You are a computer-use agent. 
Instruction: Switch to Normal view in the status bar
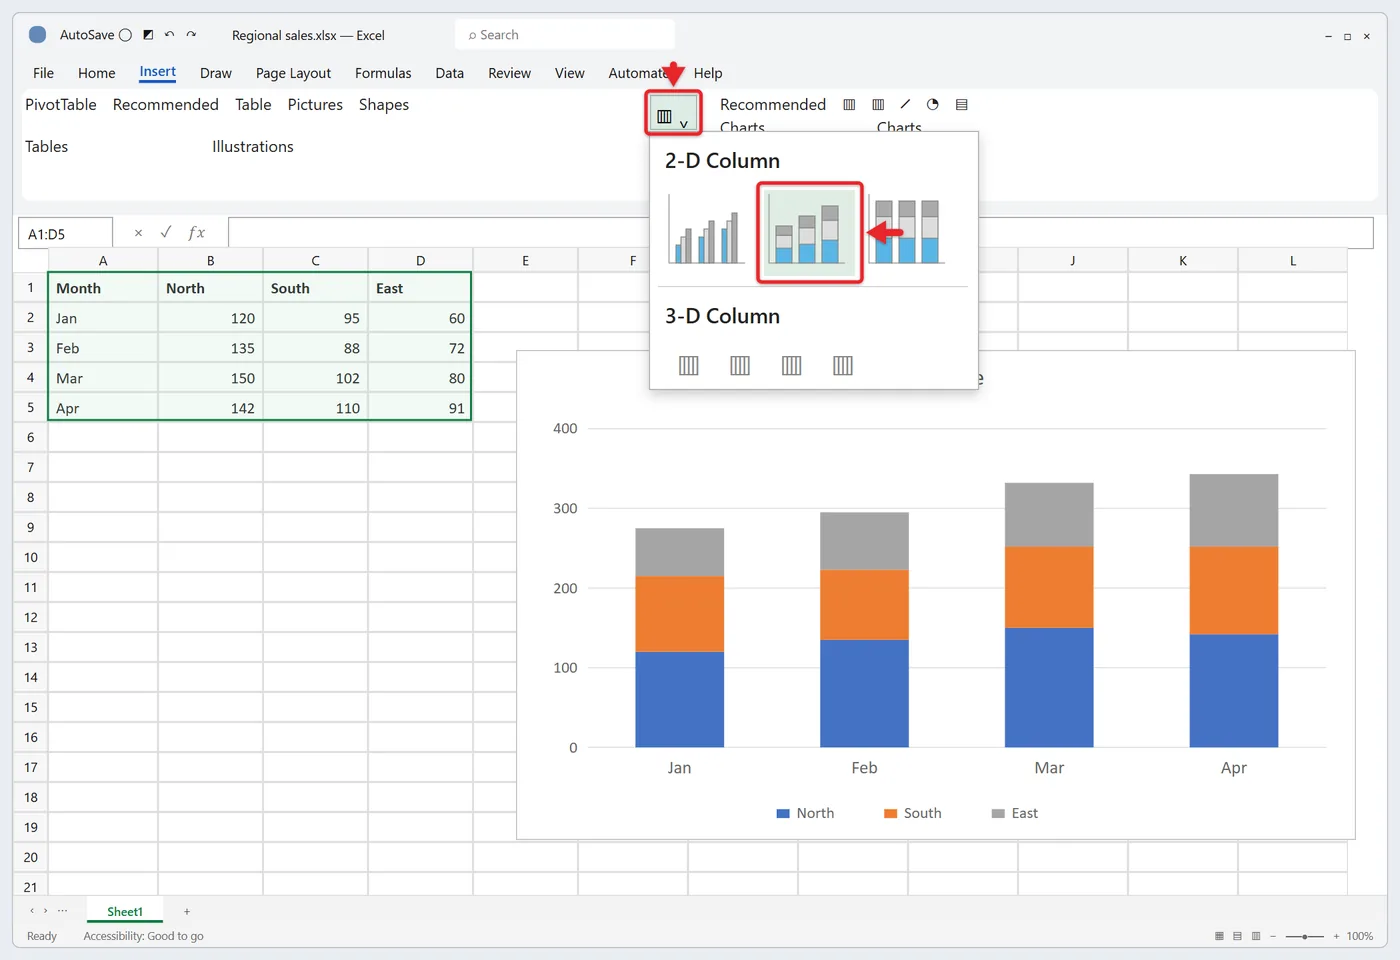click(x=1219, y=936)
